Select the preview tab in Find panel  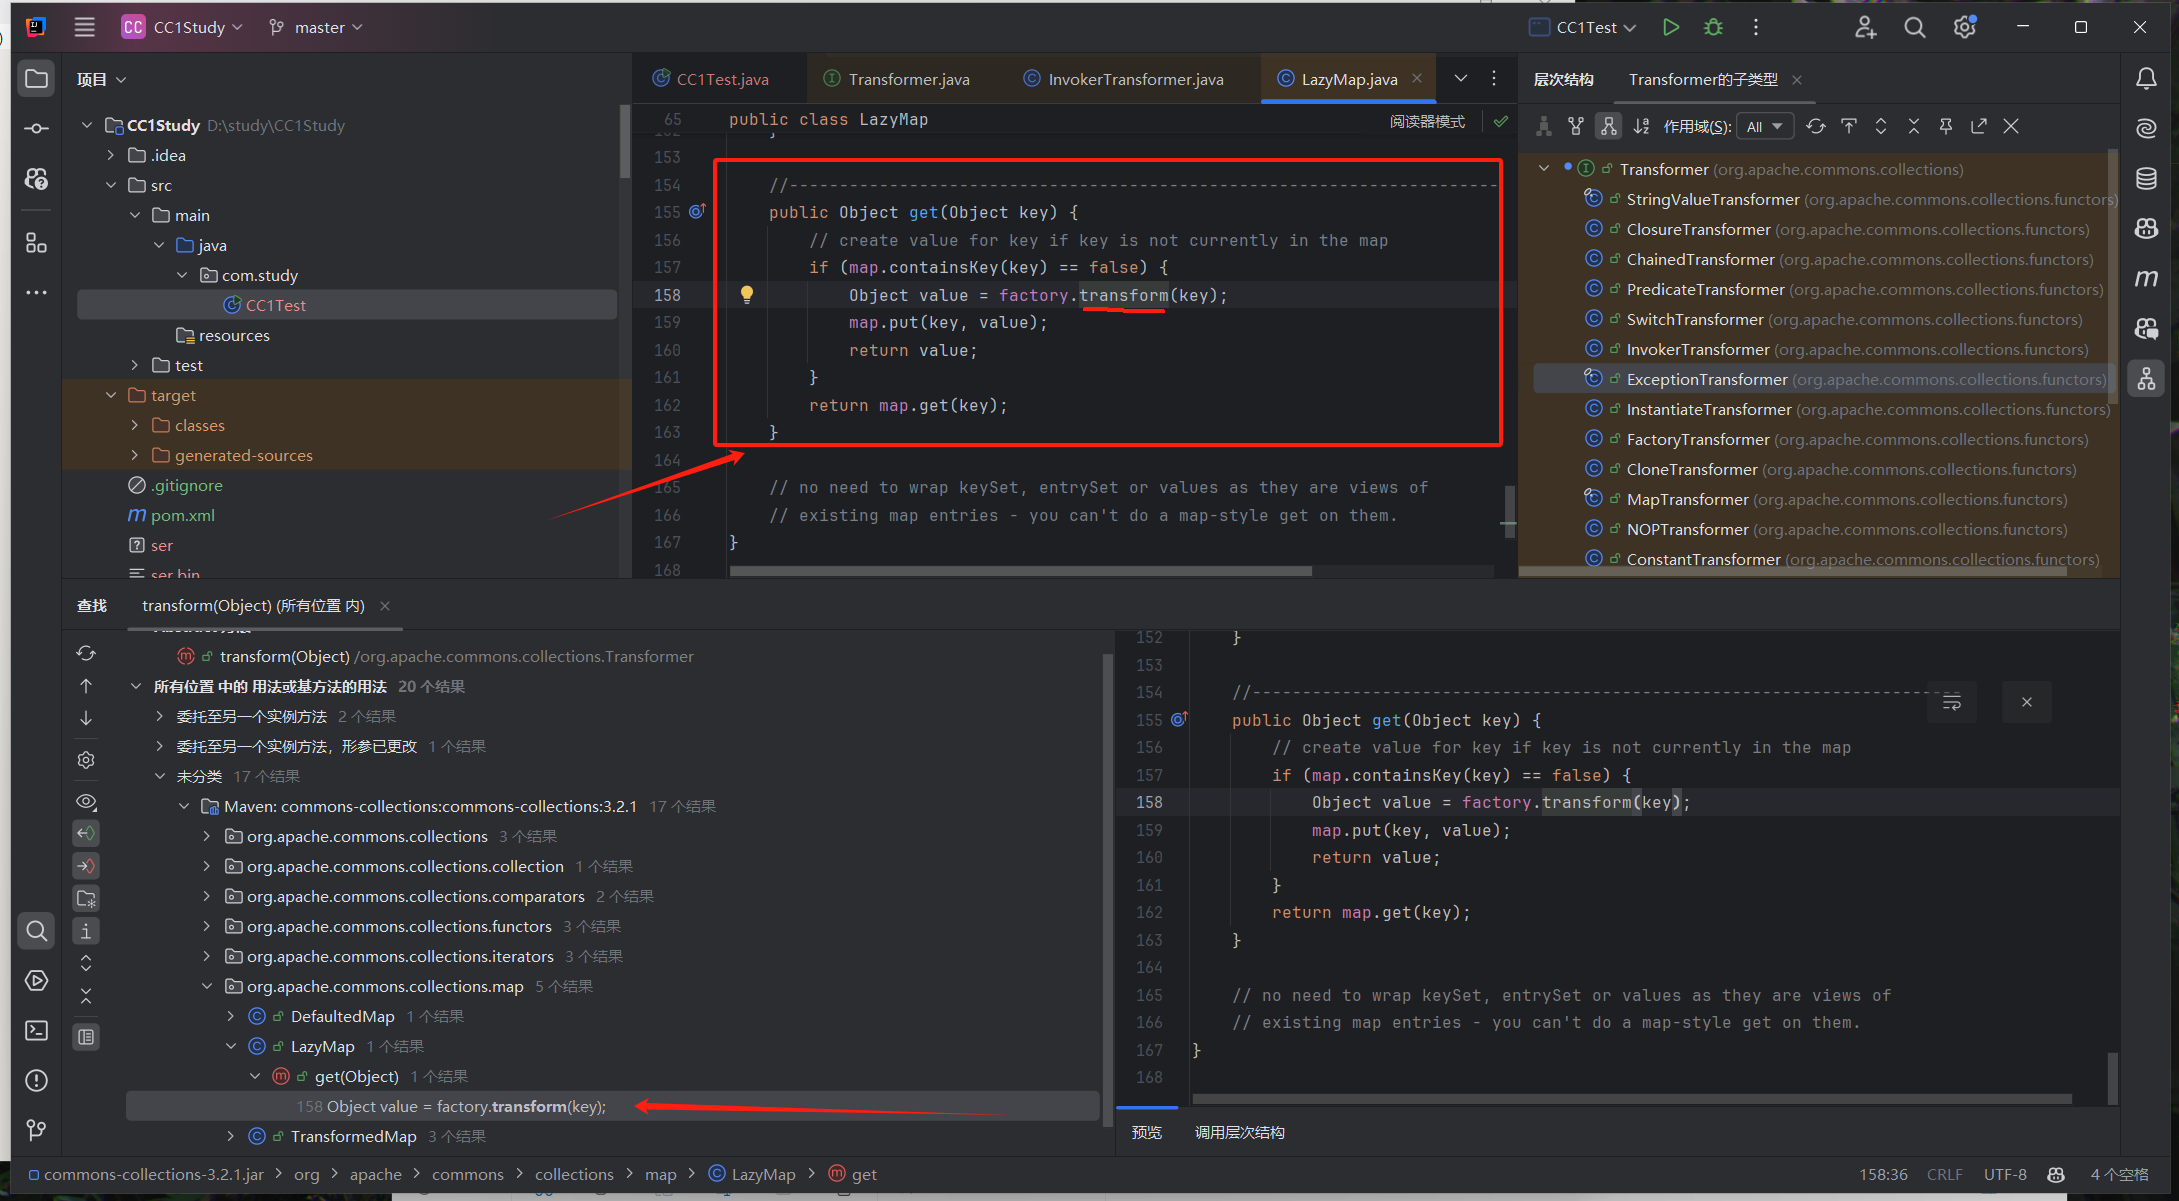click(1146, 1132)
